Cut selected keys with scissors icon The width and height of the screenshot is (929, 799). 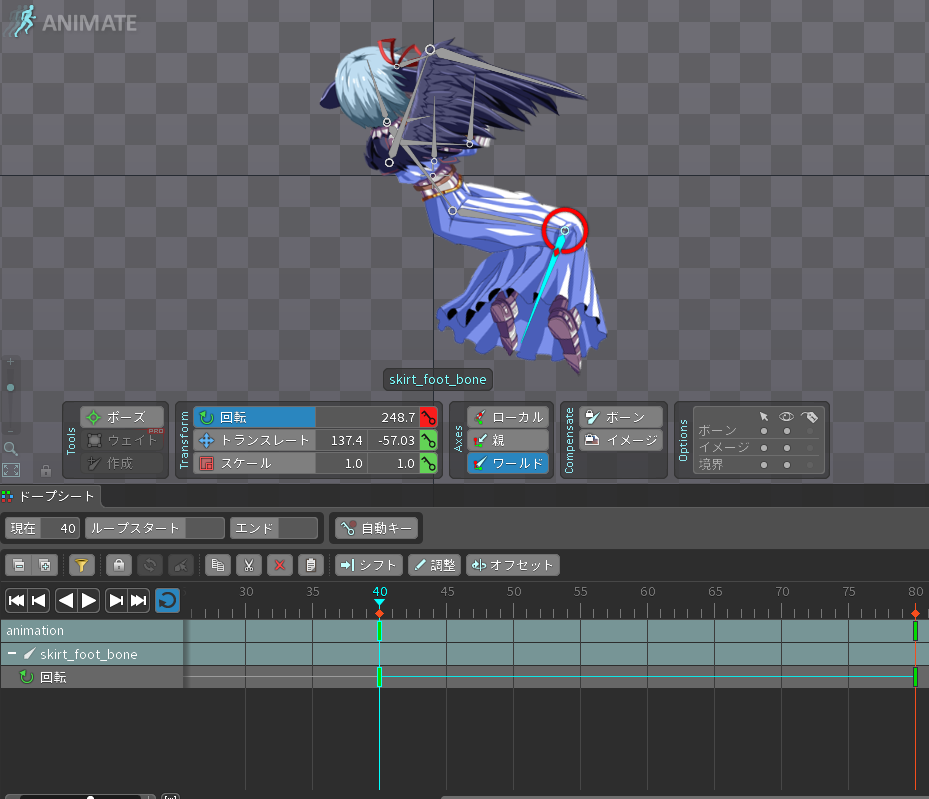249,565
